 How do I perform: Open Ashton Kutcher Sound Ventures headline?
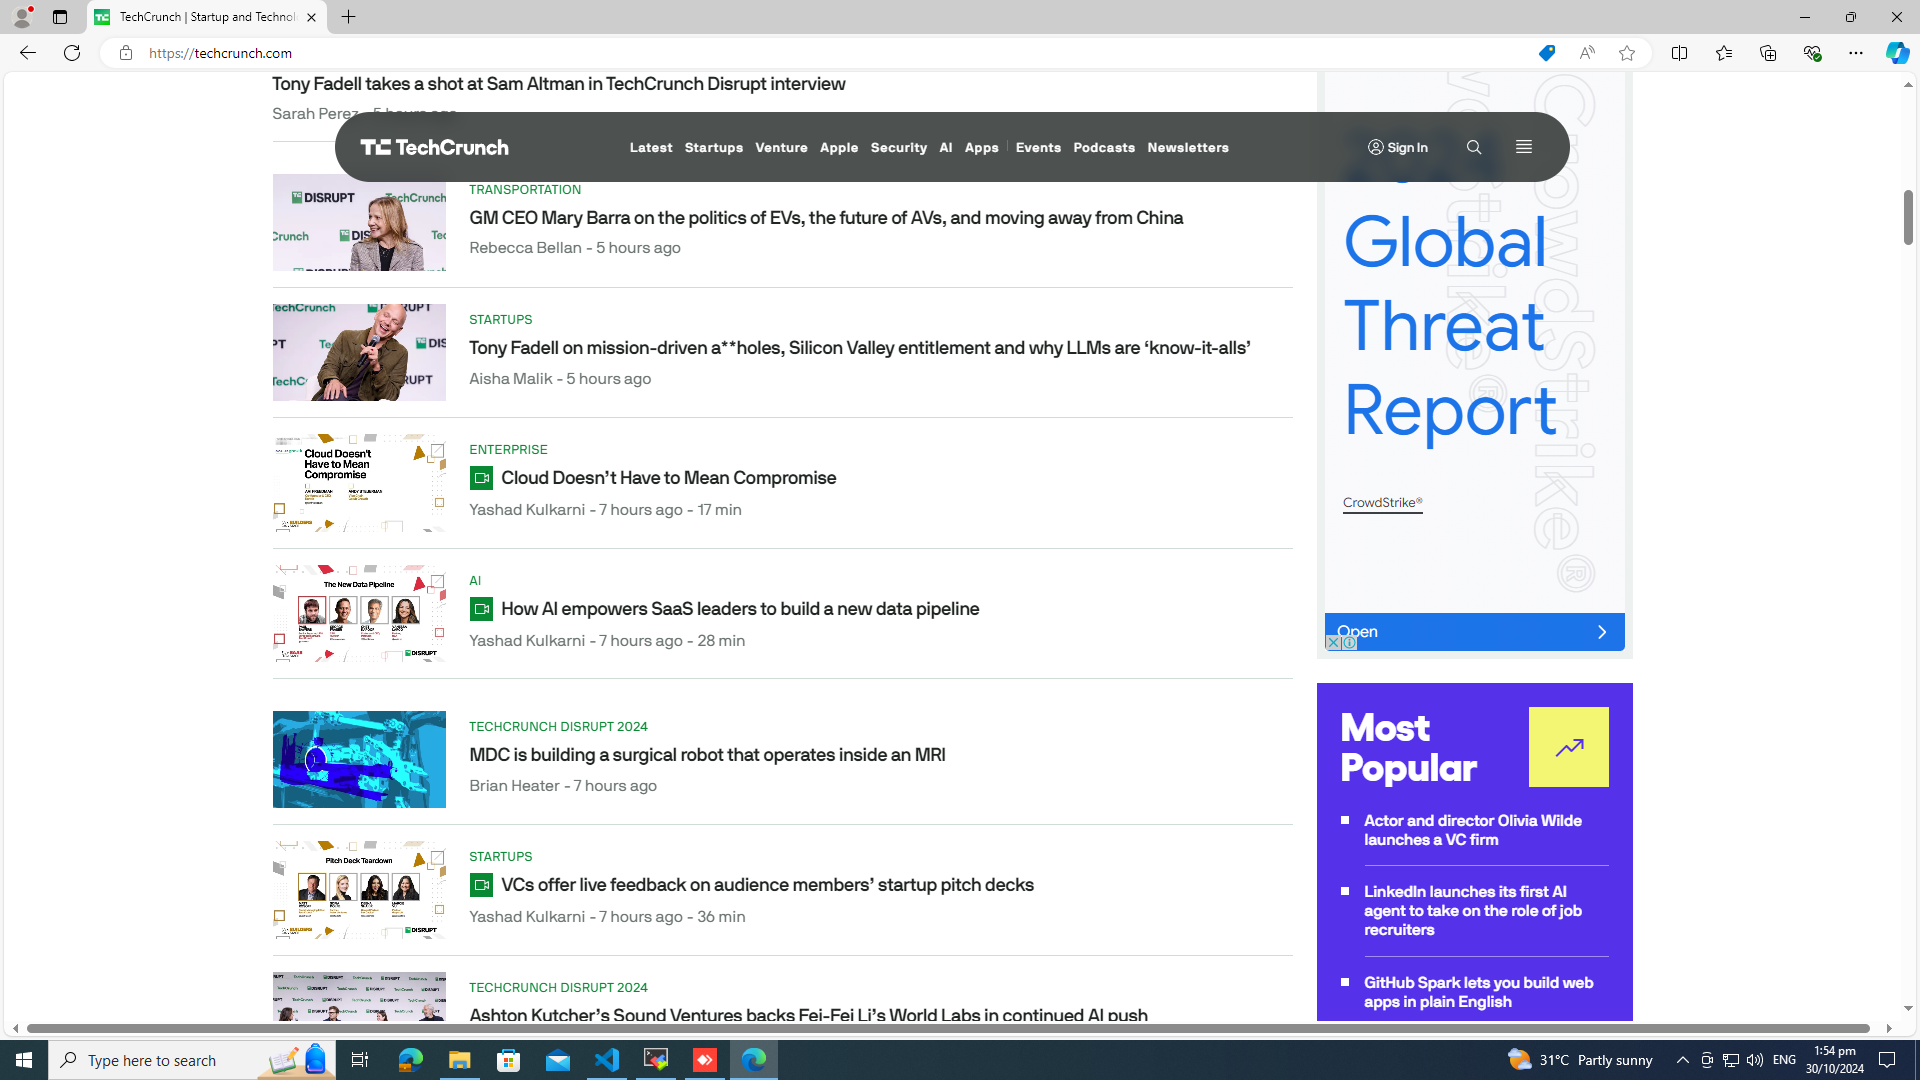808,1016
